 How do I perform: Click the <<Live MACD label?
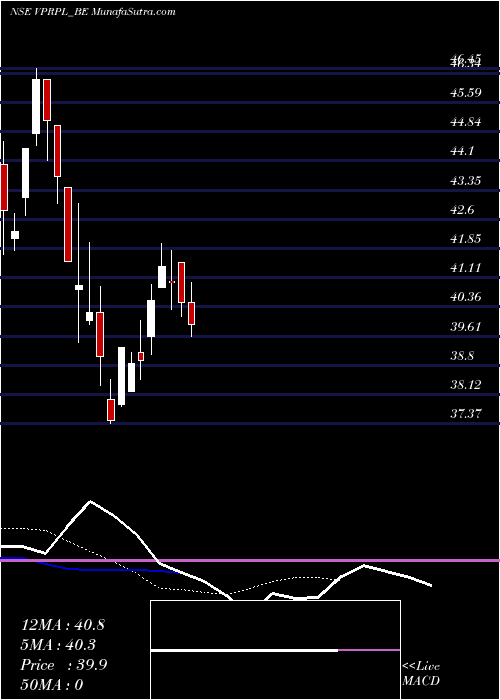(421, 673)
